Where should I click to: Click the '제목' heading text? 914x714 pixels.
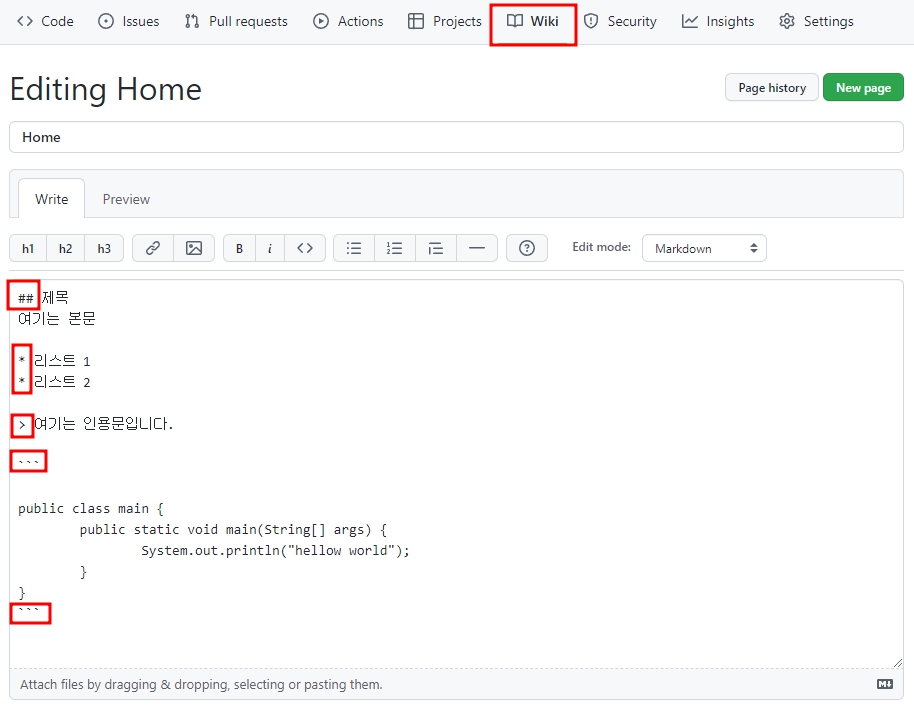pos(55,297)
